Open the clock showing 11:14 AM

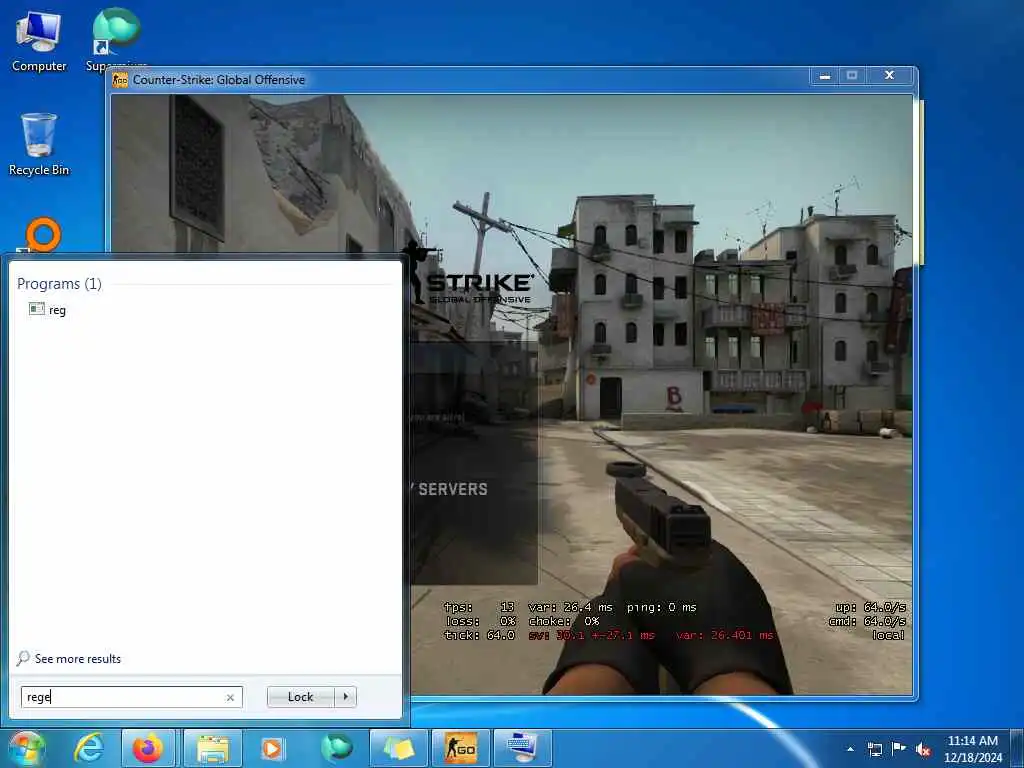pos(972,748)
